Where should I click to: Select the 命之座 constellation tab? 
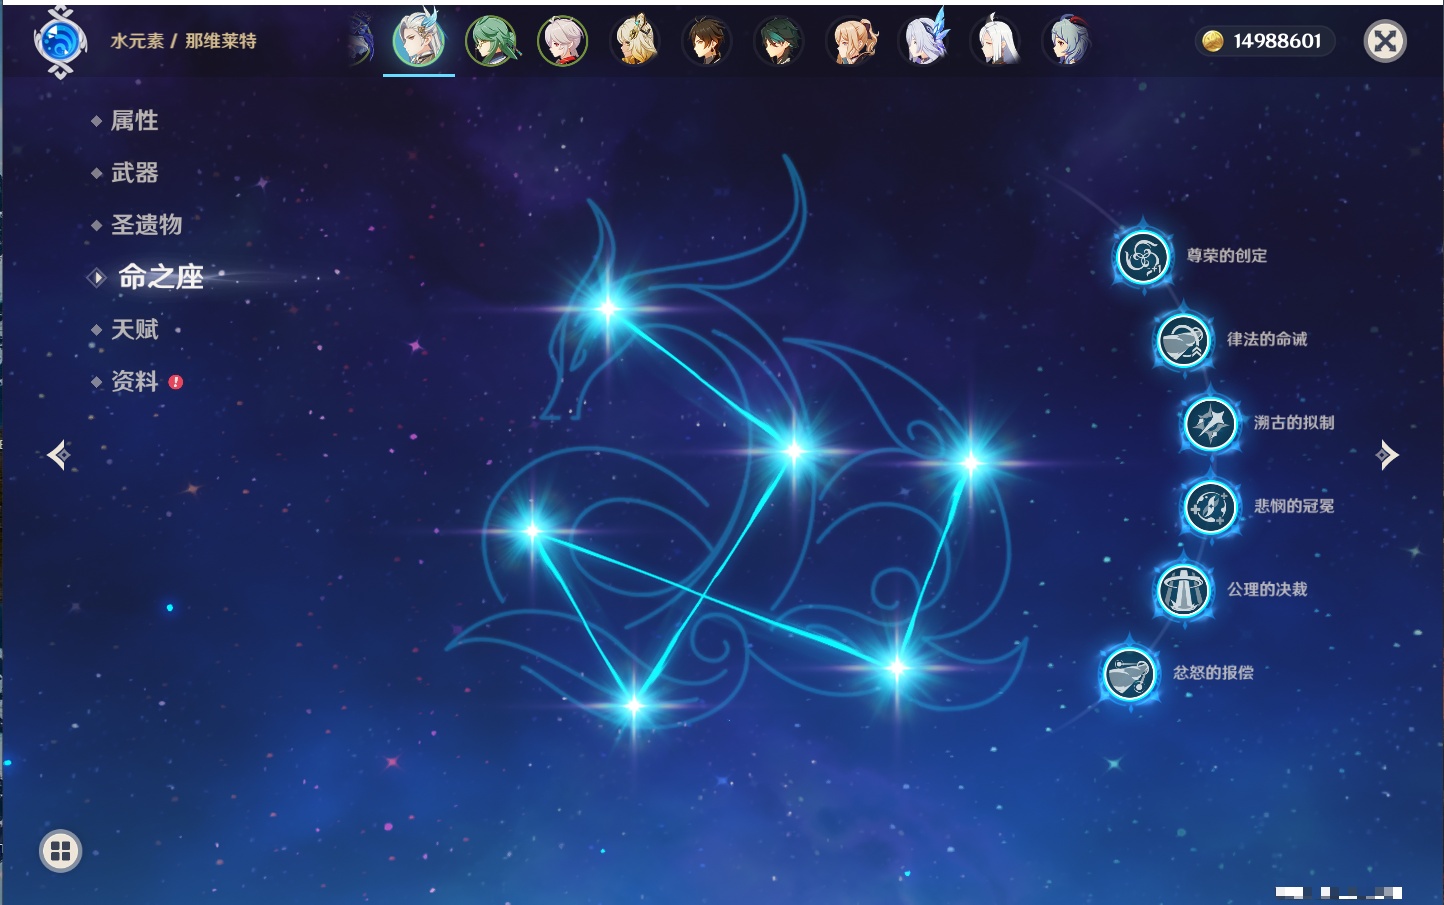click(160, 277)
